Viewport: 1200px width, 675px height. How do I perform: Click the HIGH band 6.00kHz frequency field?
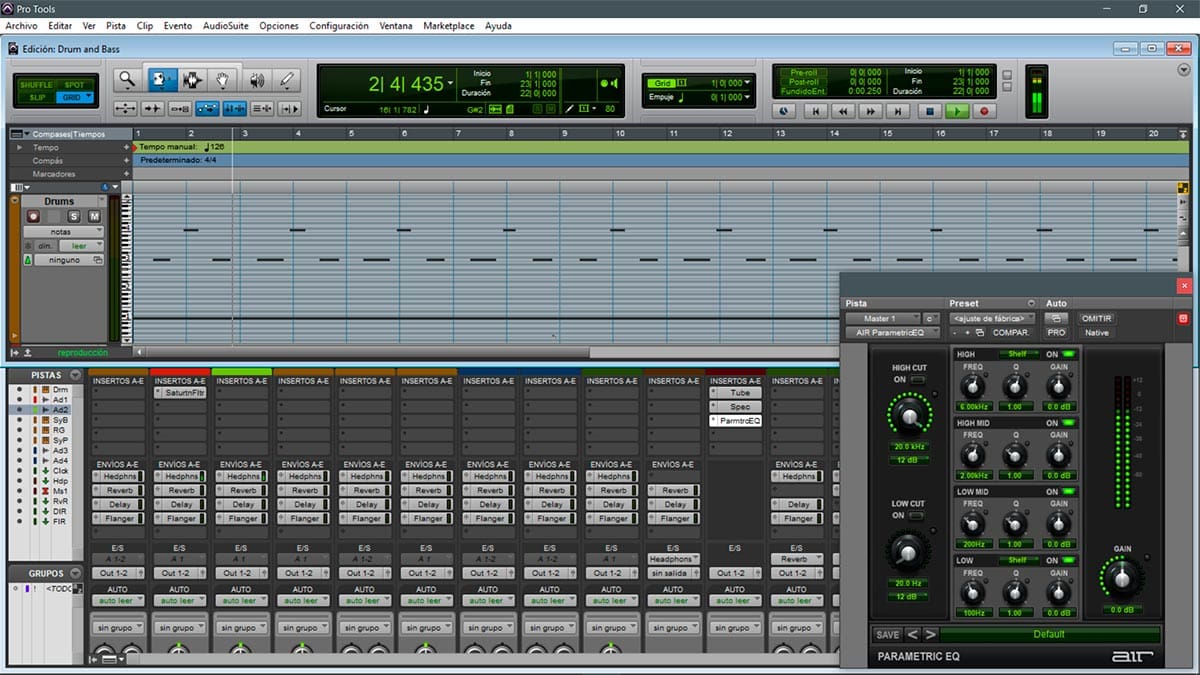973,406
